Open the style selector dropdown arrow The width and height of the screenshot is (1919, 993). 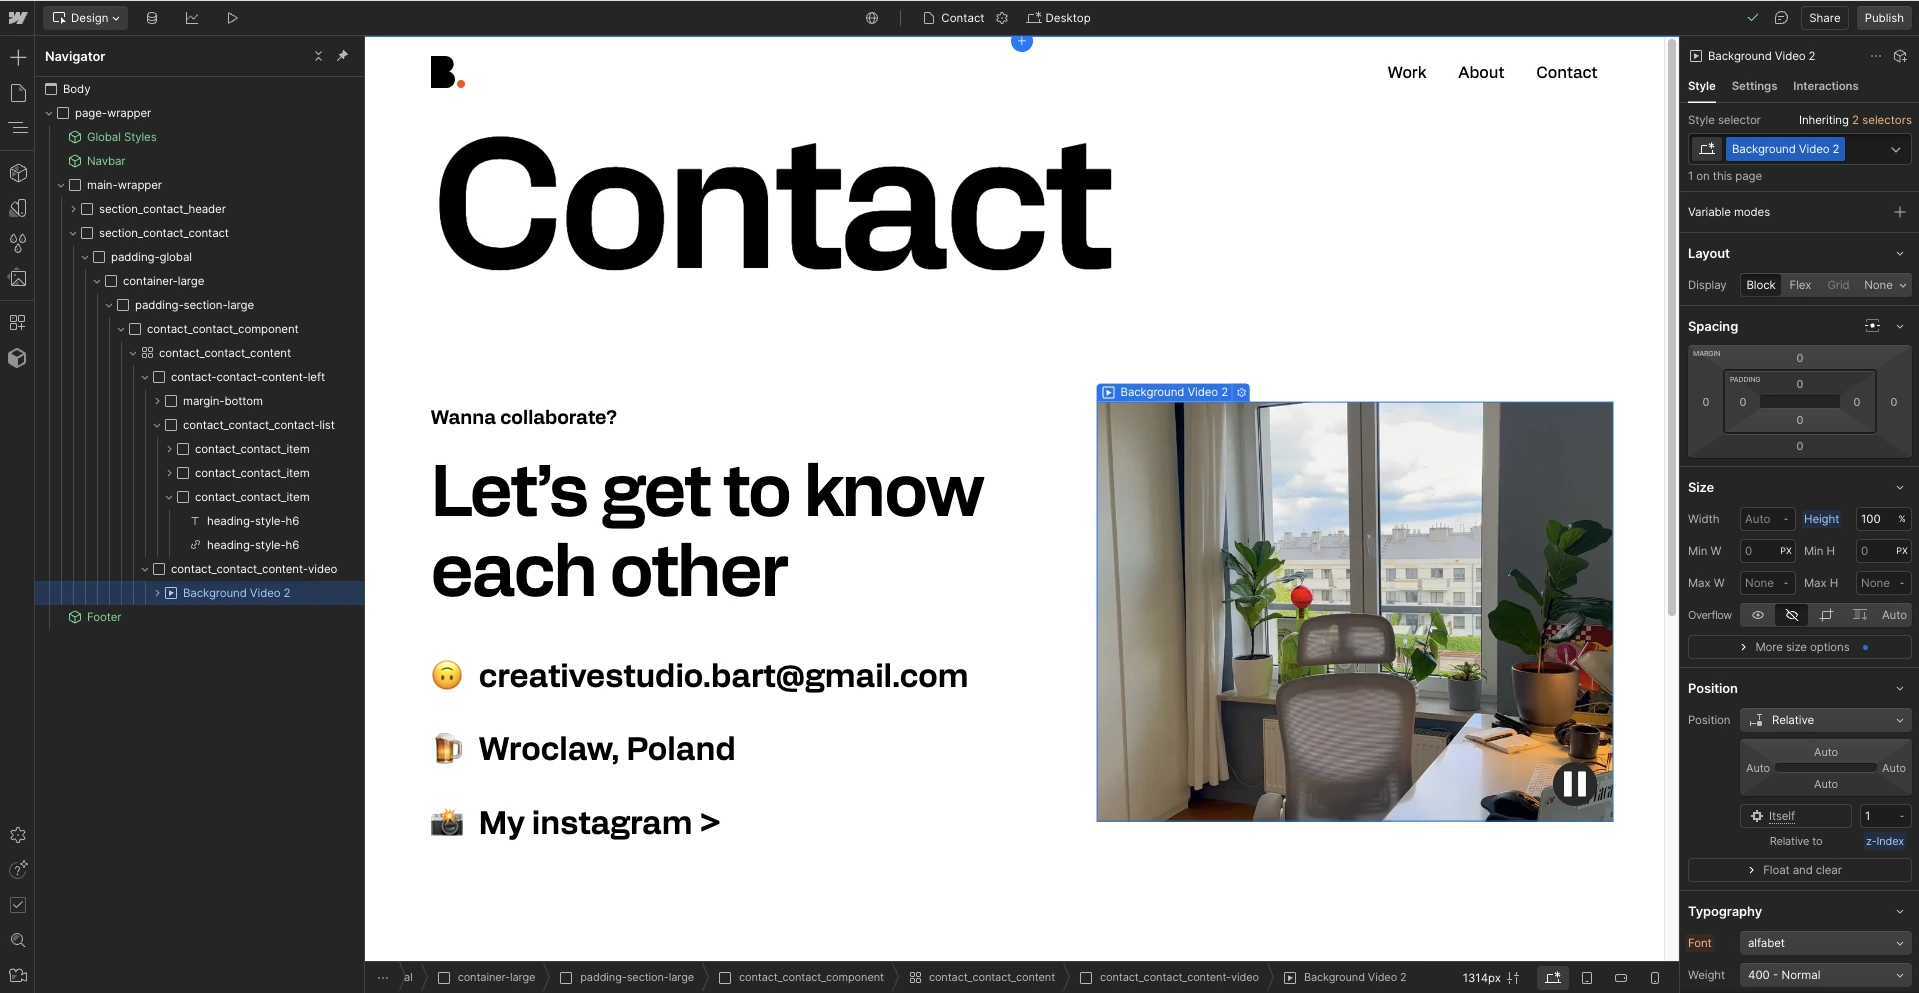point(1895,149)
